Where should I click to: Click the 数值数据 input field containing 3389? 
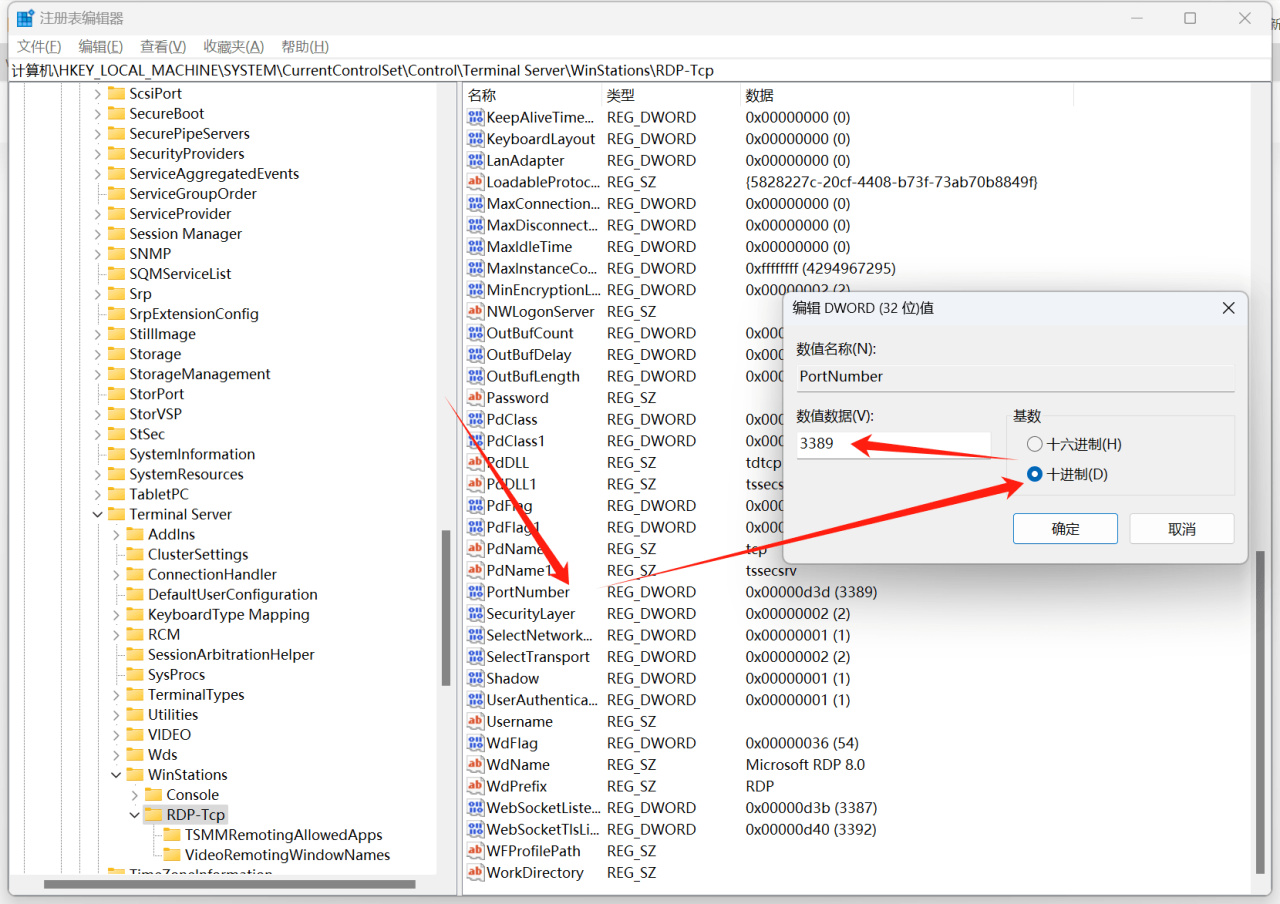(x=893, y=444)
